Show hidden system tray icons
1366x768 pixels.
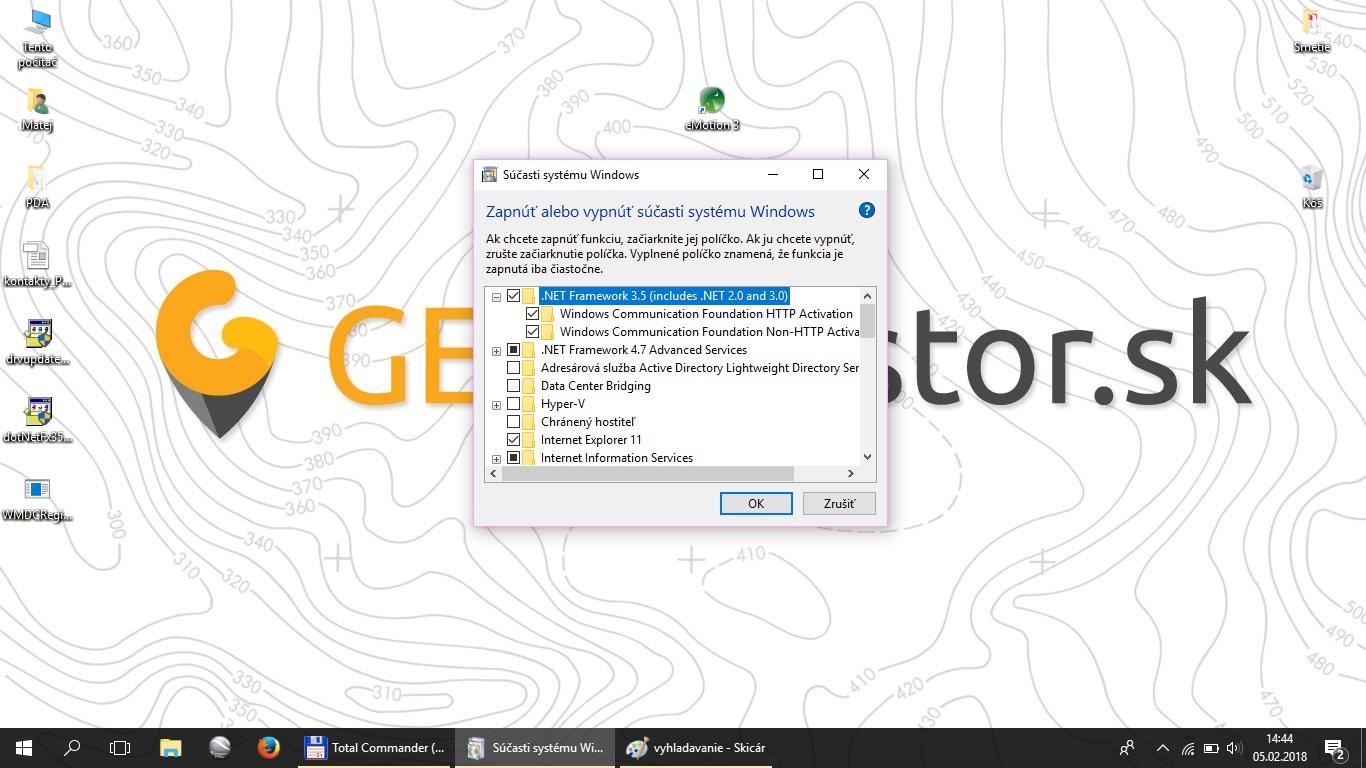(x=1162, y=747)
